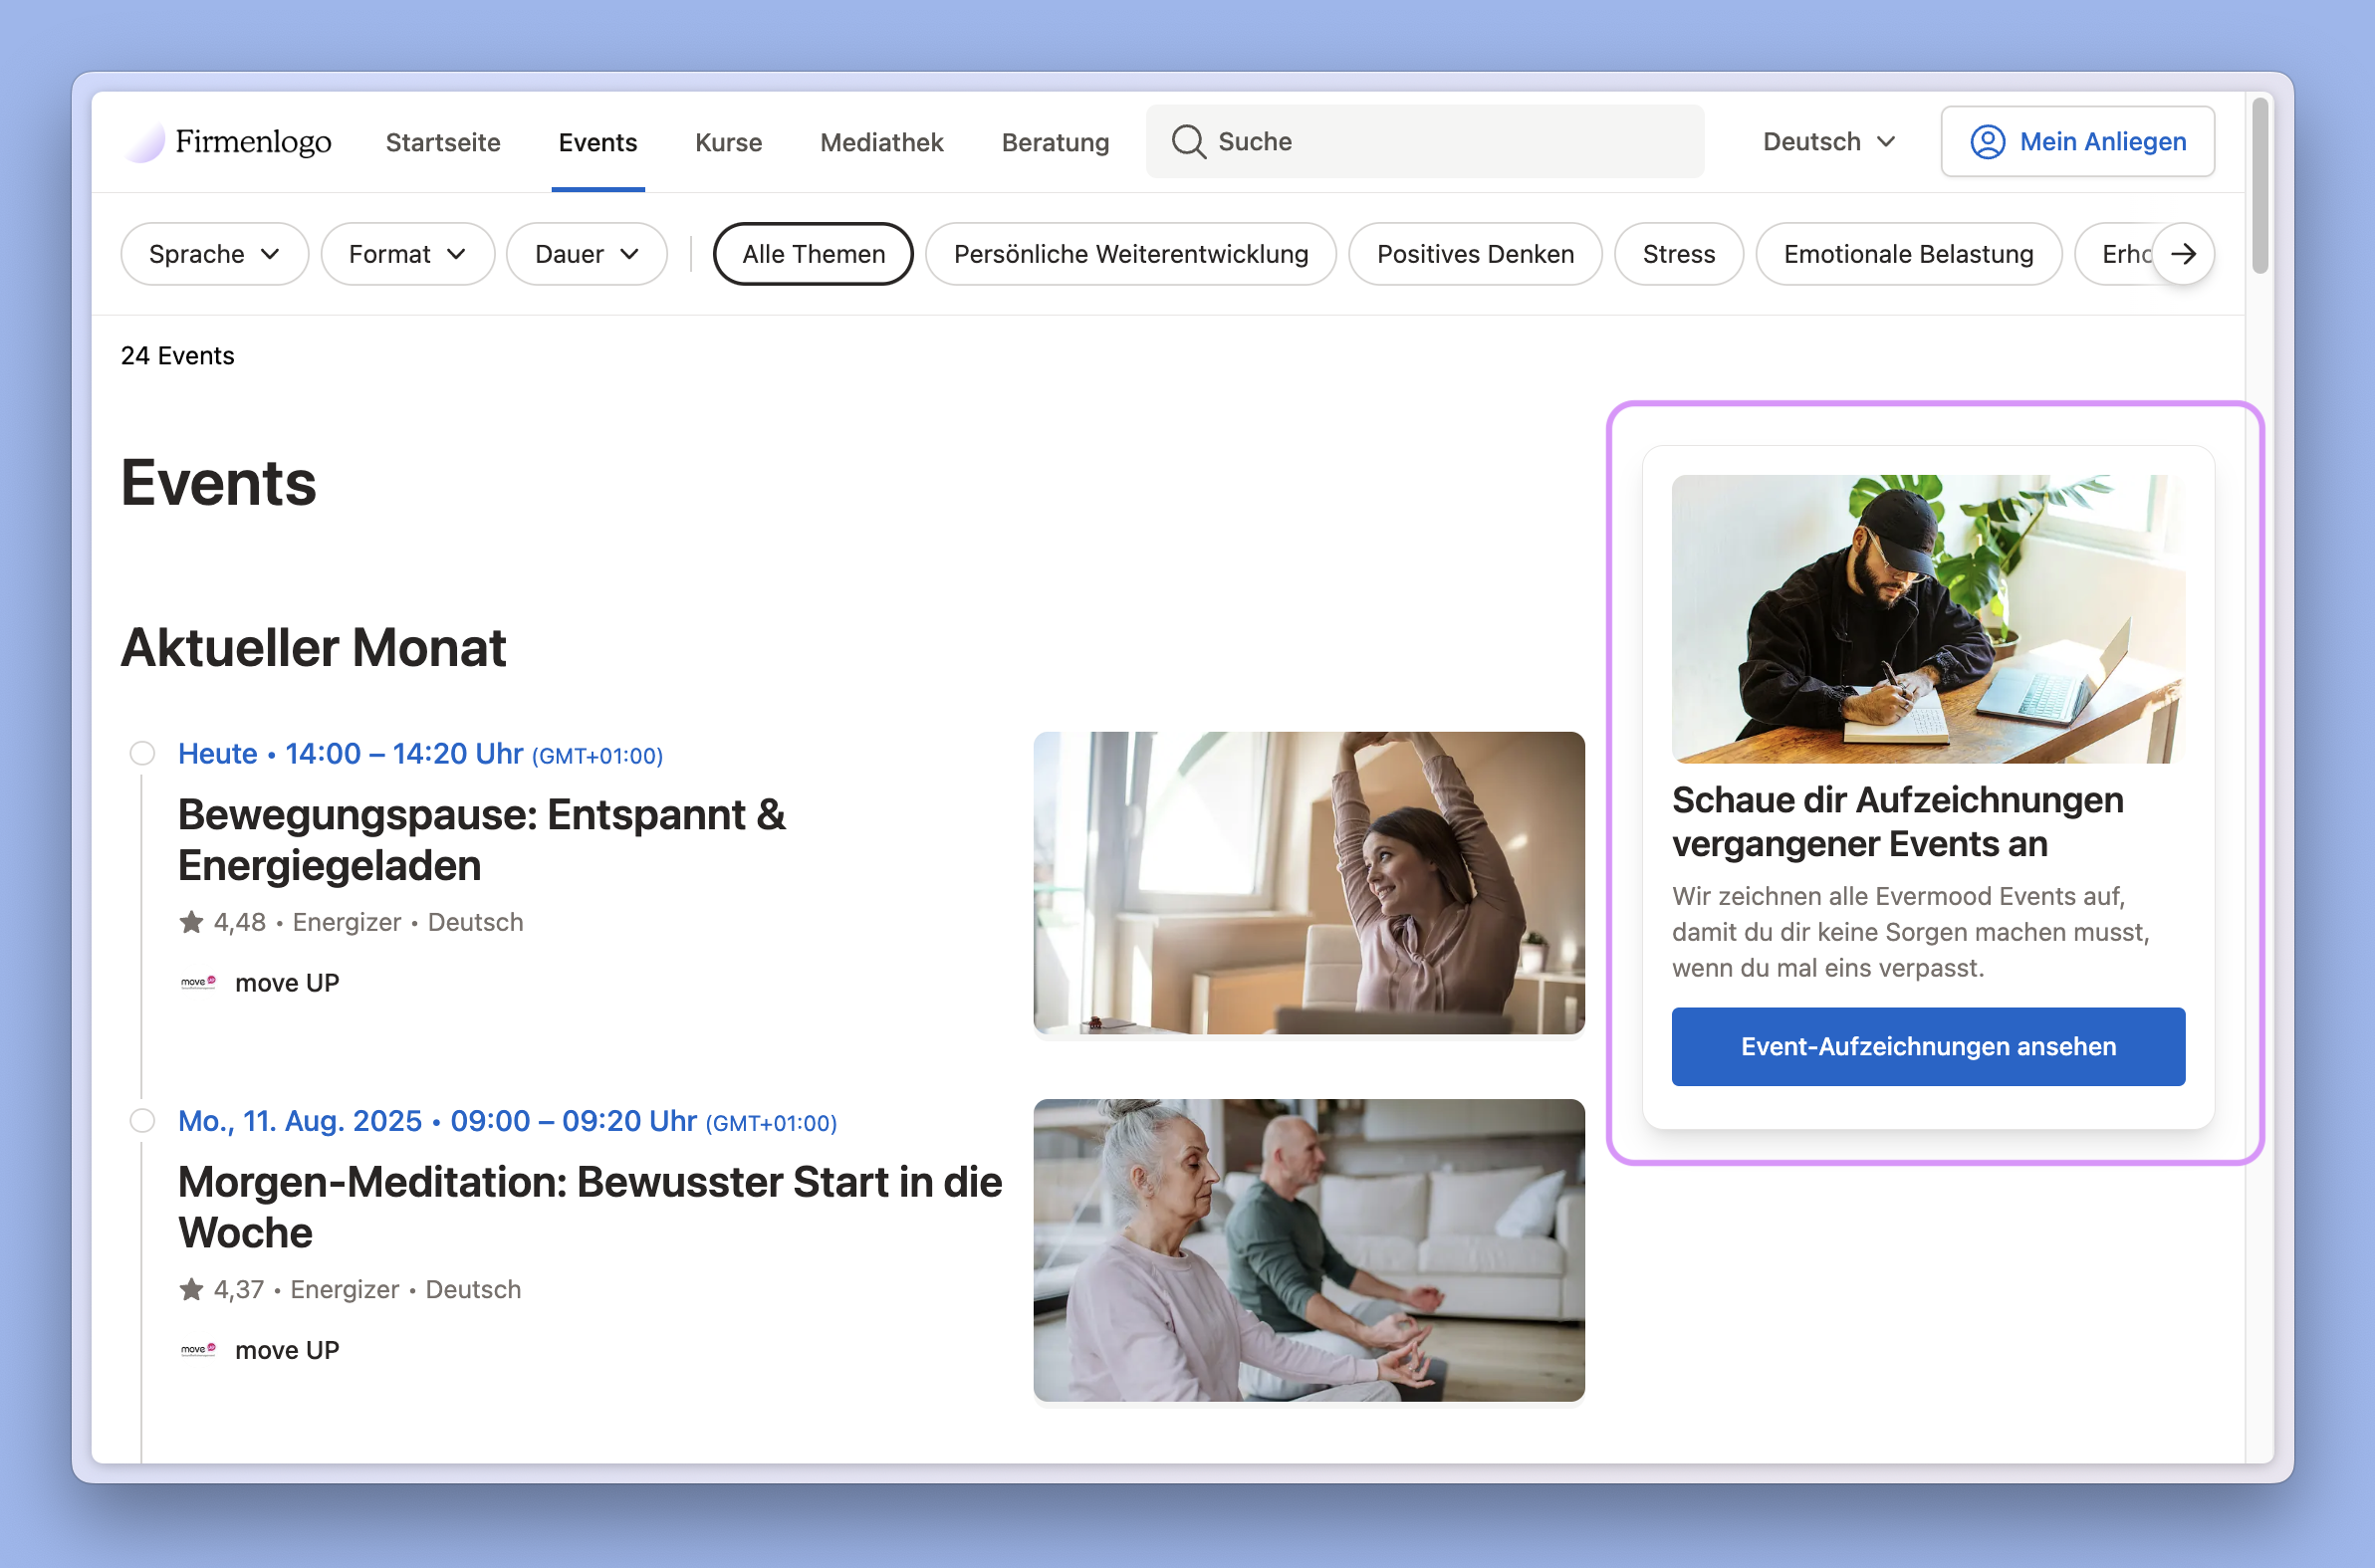The height and width of the screenshot is (1568, 2375).
Task: Click star rating icon beside 4,48
Action: pos(191,922)
